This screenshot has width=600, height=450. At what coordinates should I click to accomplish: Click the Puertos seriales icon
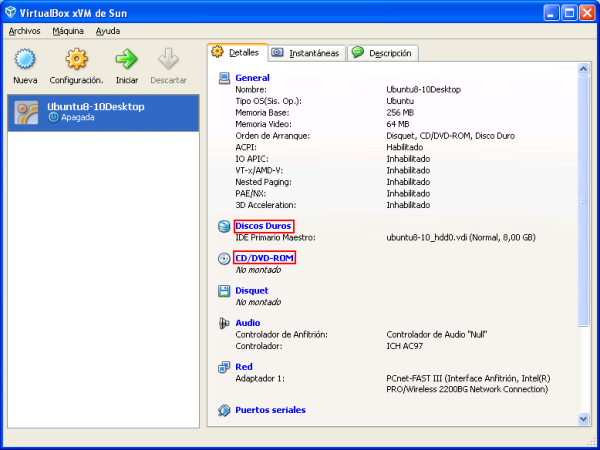click(224, 410)
